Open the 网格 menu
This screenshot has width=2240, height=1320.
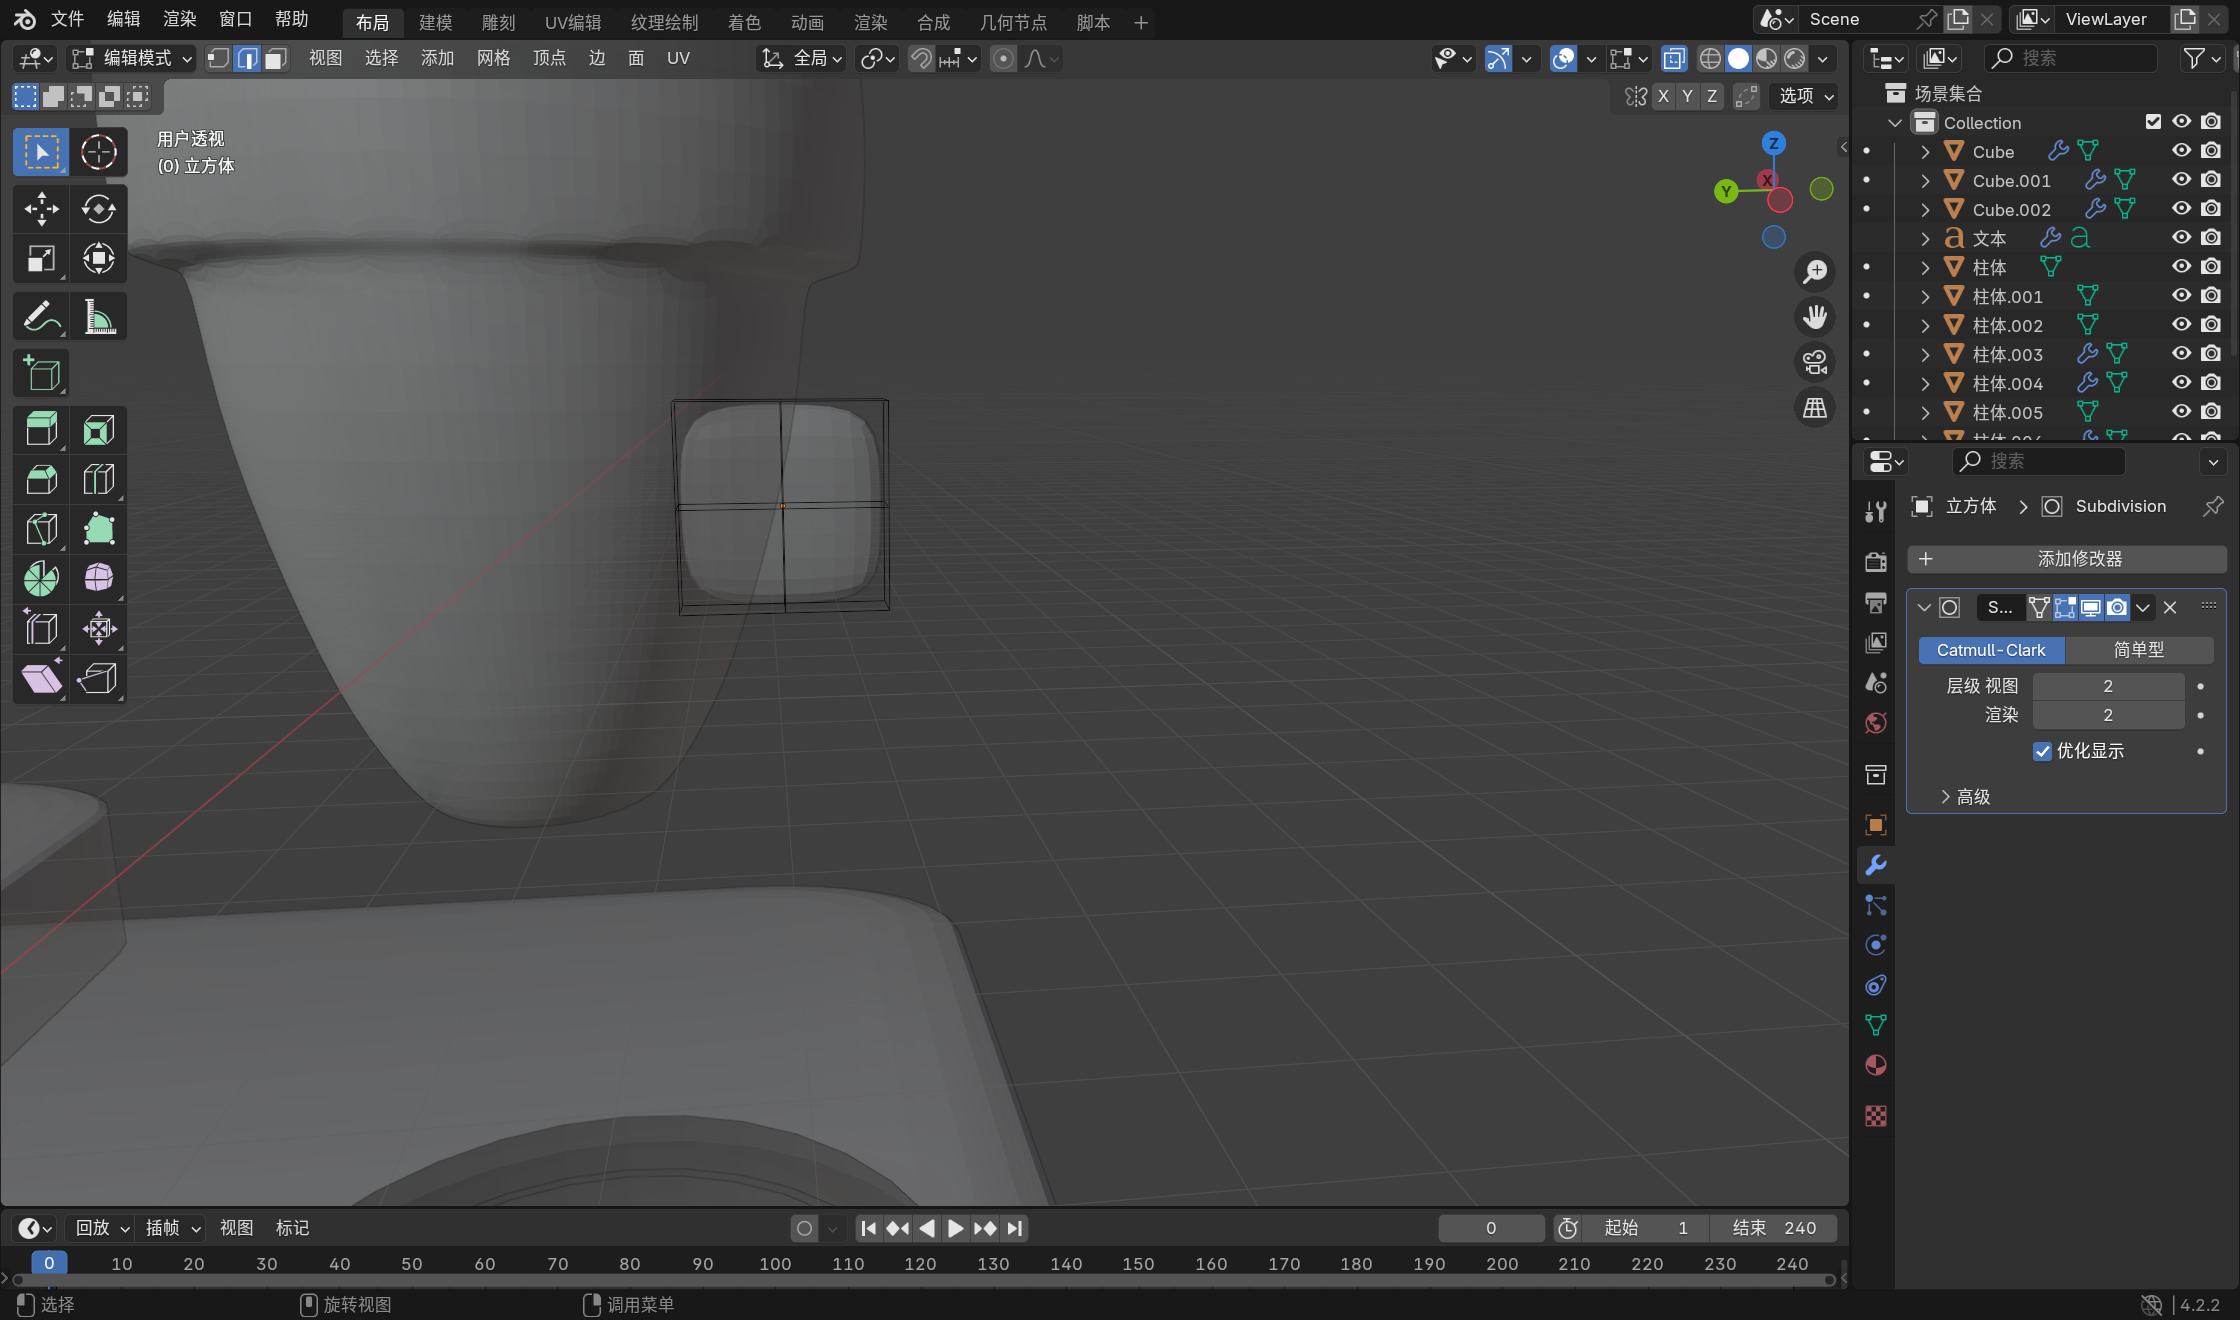(x=493, y=59)
